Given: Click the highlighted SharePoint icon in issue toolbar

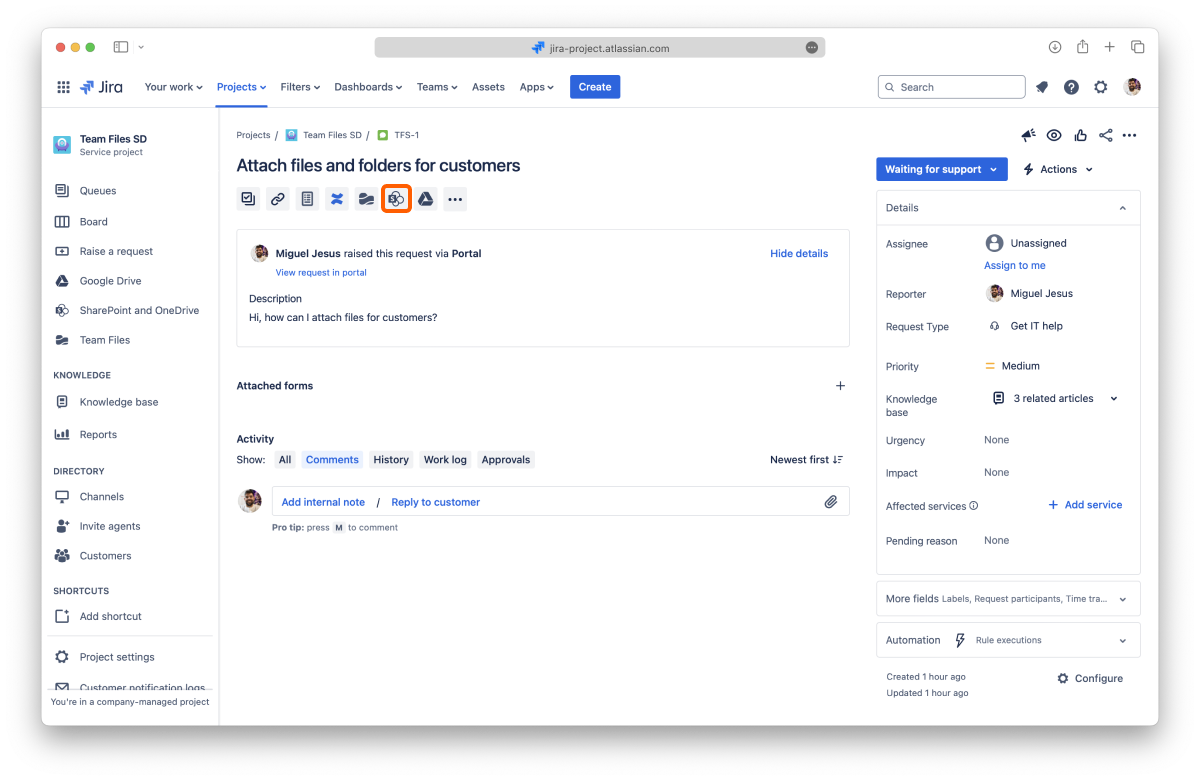Looking at the screenshot, I should tap(396, 199).
